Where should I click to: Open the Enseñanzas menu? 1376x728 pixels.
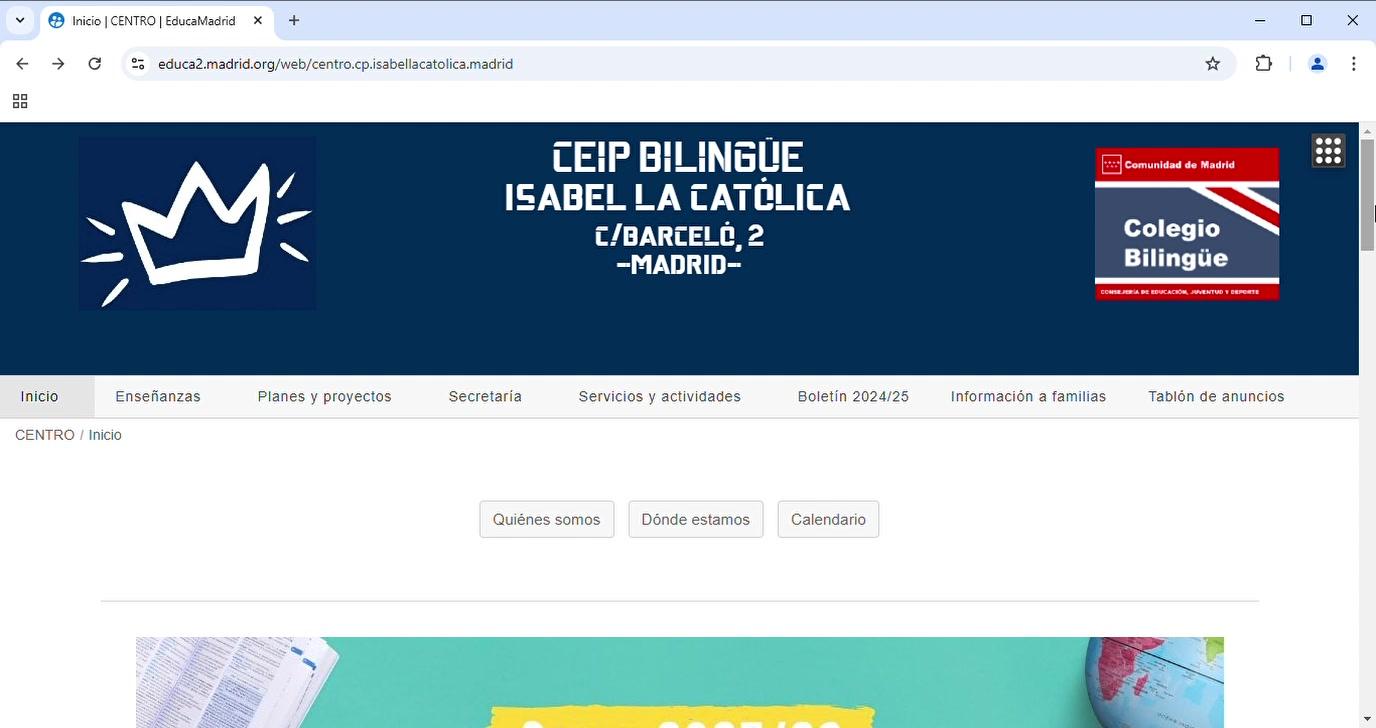pos(158,397)
